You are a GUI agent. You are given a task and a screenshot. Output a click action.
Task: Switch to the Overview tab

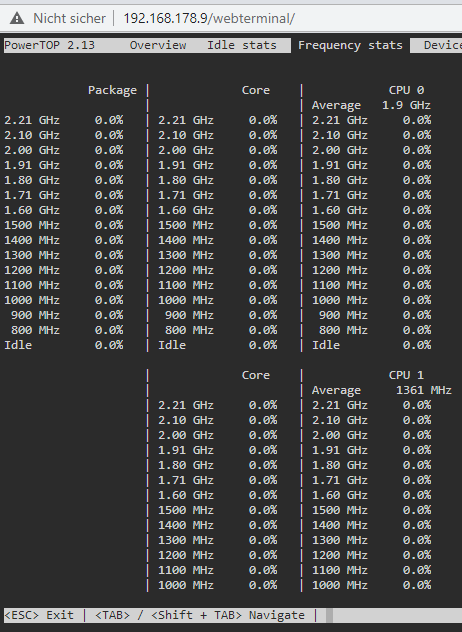click(x=158, y=45)
